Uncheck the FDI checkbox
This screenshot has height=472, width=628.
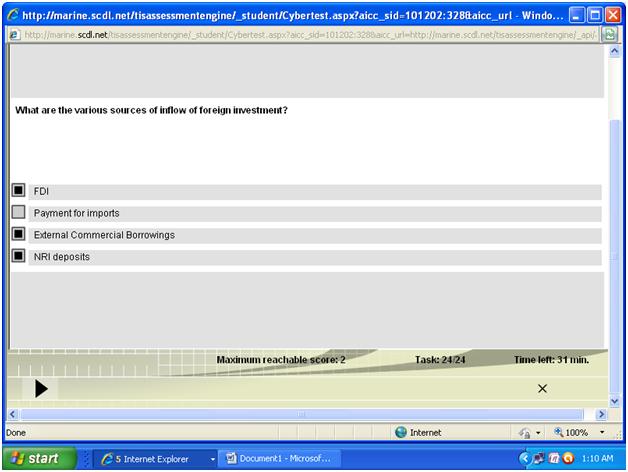pos(18,190)
